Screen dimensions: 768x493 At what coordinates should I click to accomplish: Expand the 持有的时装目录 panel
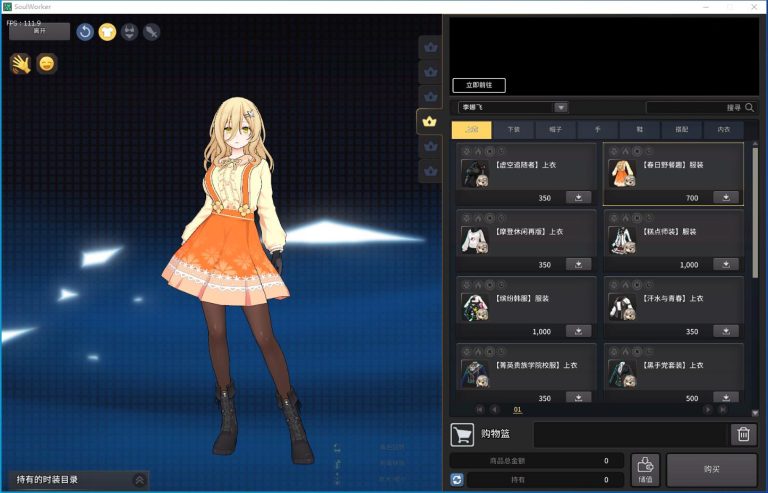[x=78, y=480]
